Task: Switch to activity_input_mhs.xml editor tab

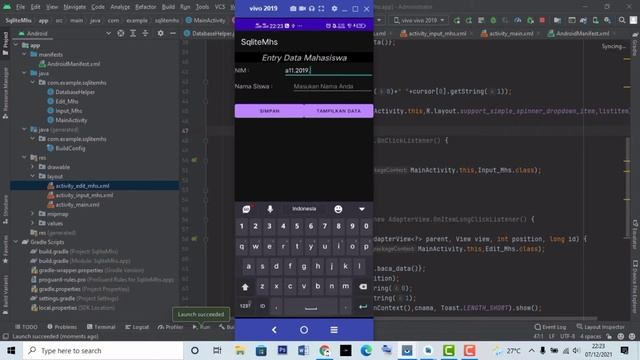Action: [433, 33]
